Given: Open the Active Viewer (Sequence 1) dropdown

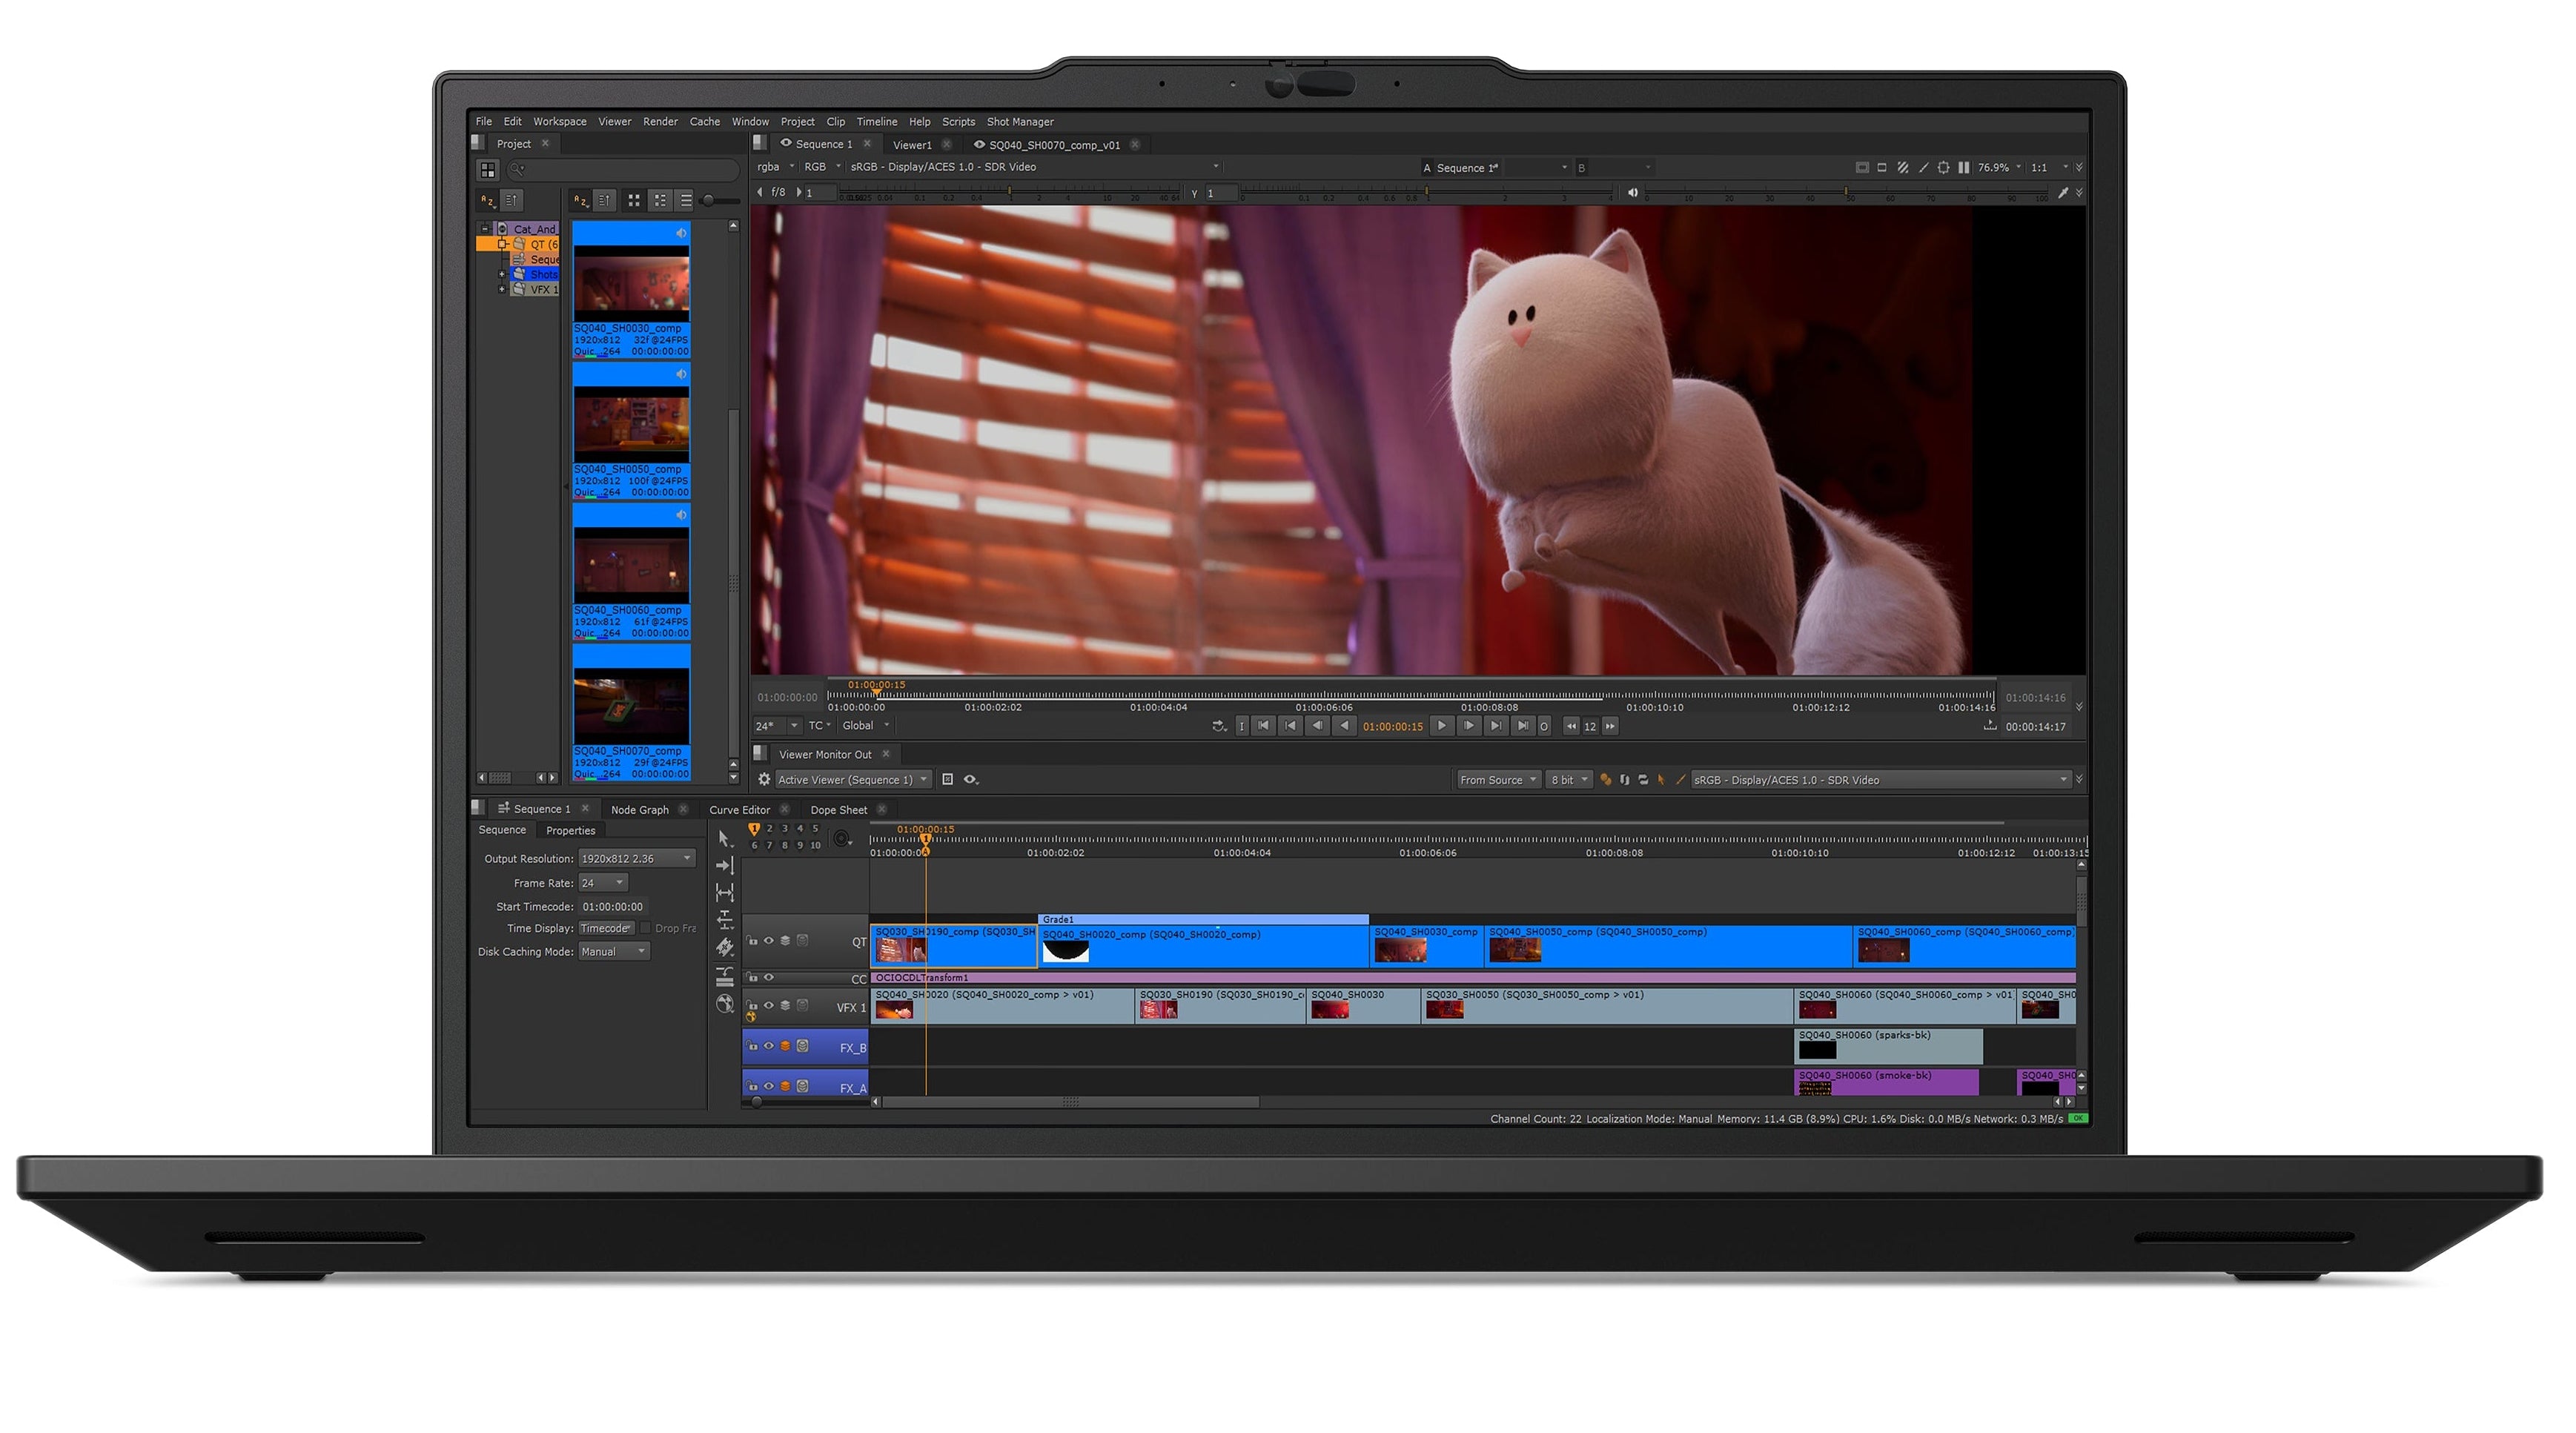Looking at the screenshot, I should pos(853,780).
